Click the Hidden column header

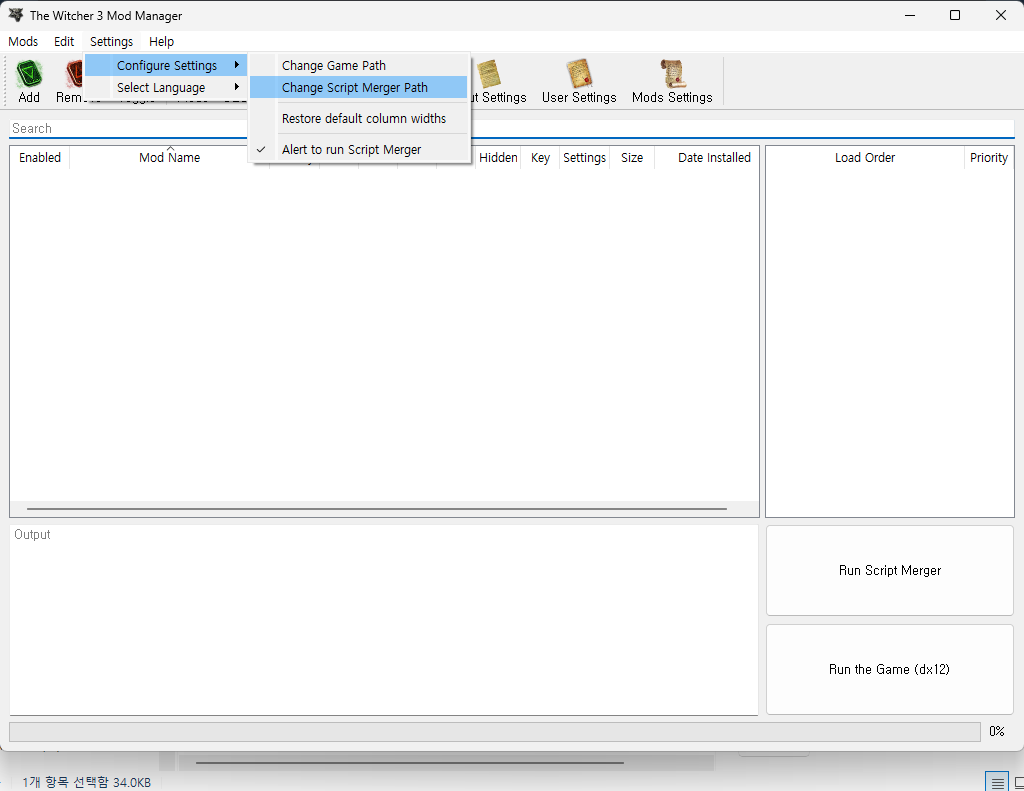498,157
